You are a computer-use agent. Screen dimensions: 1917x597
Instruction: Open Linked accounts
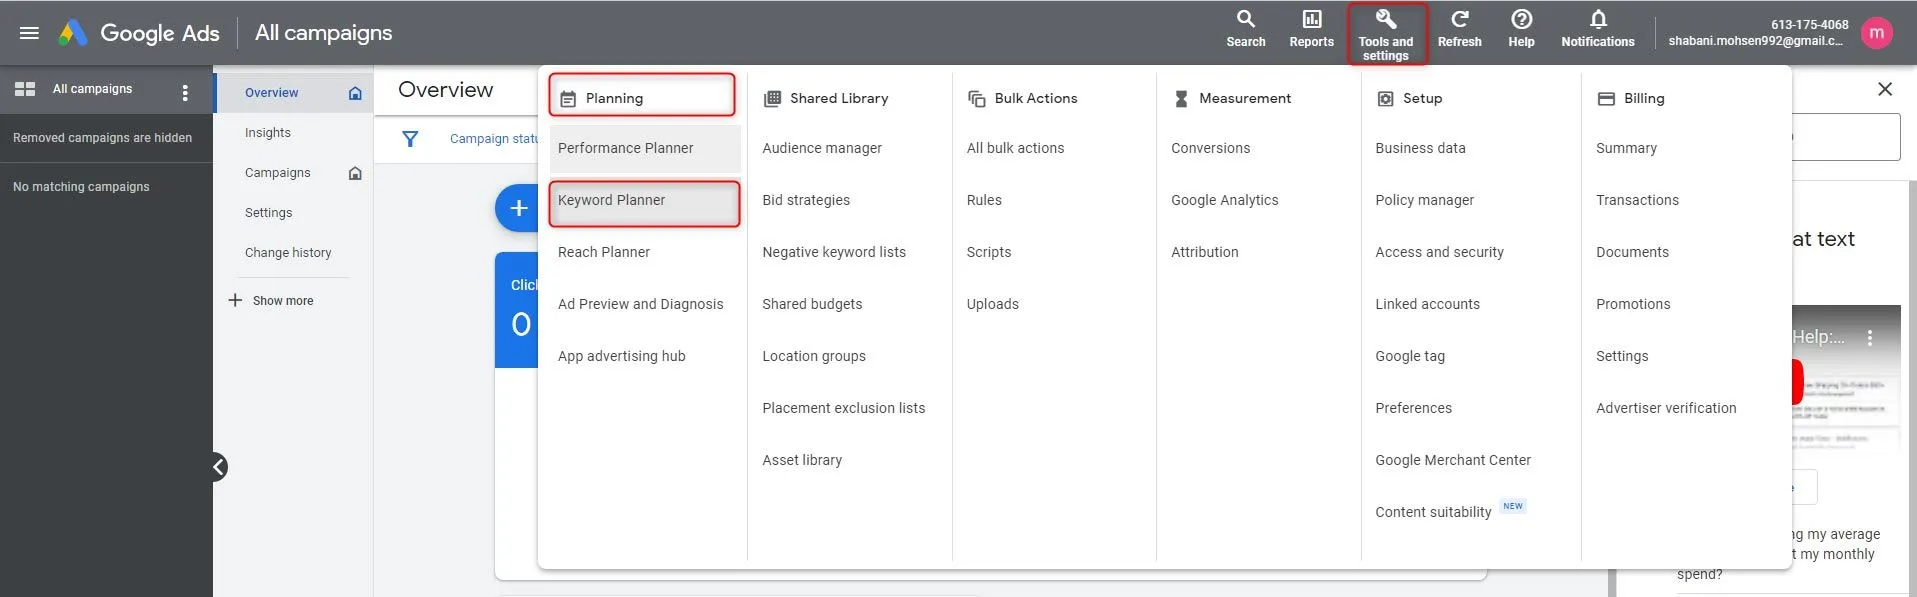point(1427,304)
